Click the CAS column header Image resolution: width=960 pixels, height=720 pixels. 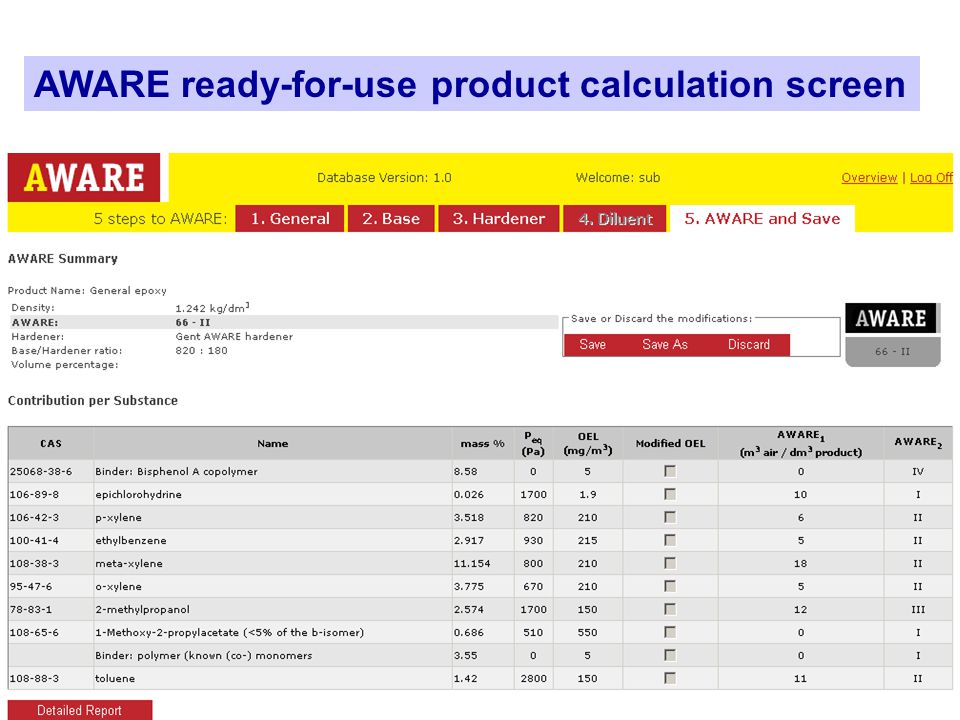coord(51,443)
